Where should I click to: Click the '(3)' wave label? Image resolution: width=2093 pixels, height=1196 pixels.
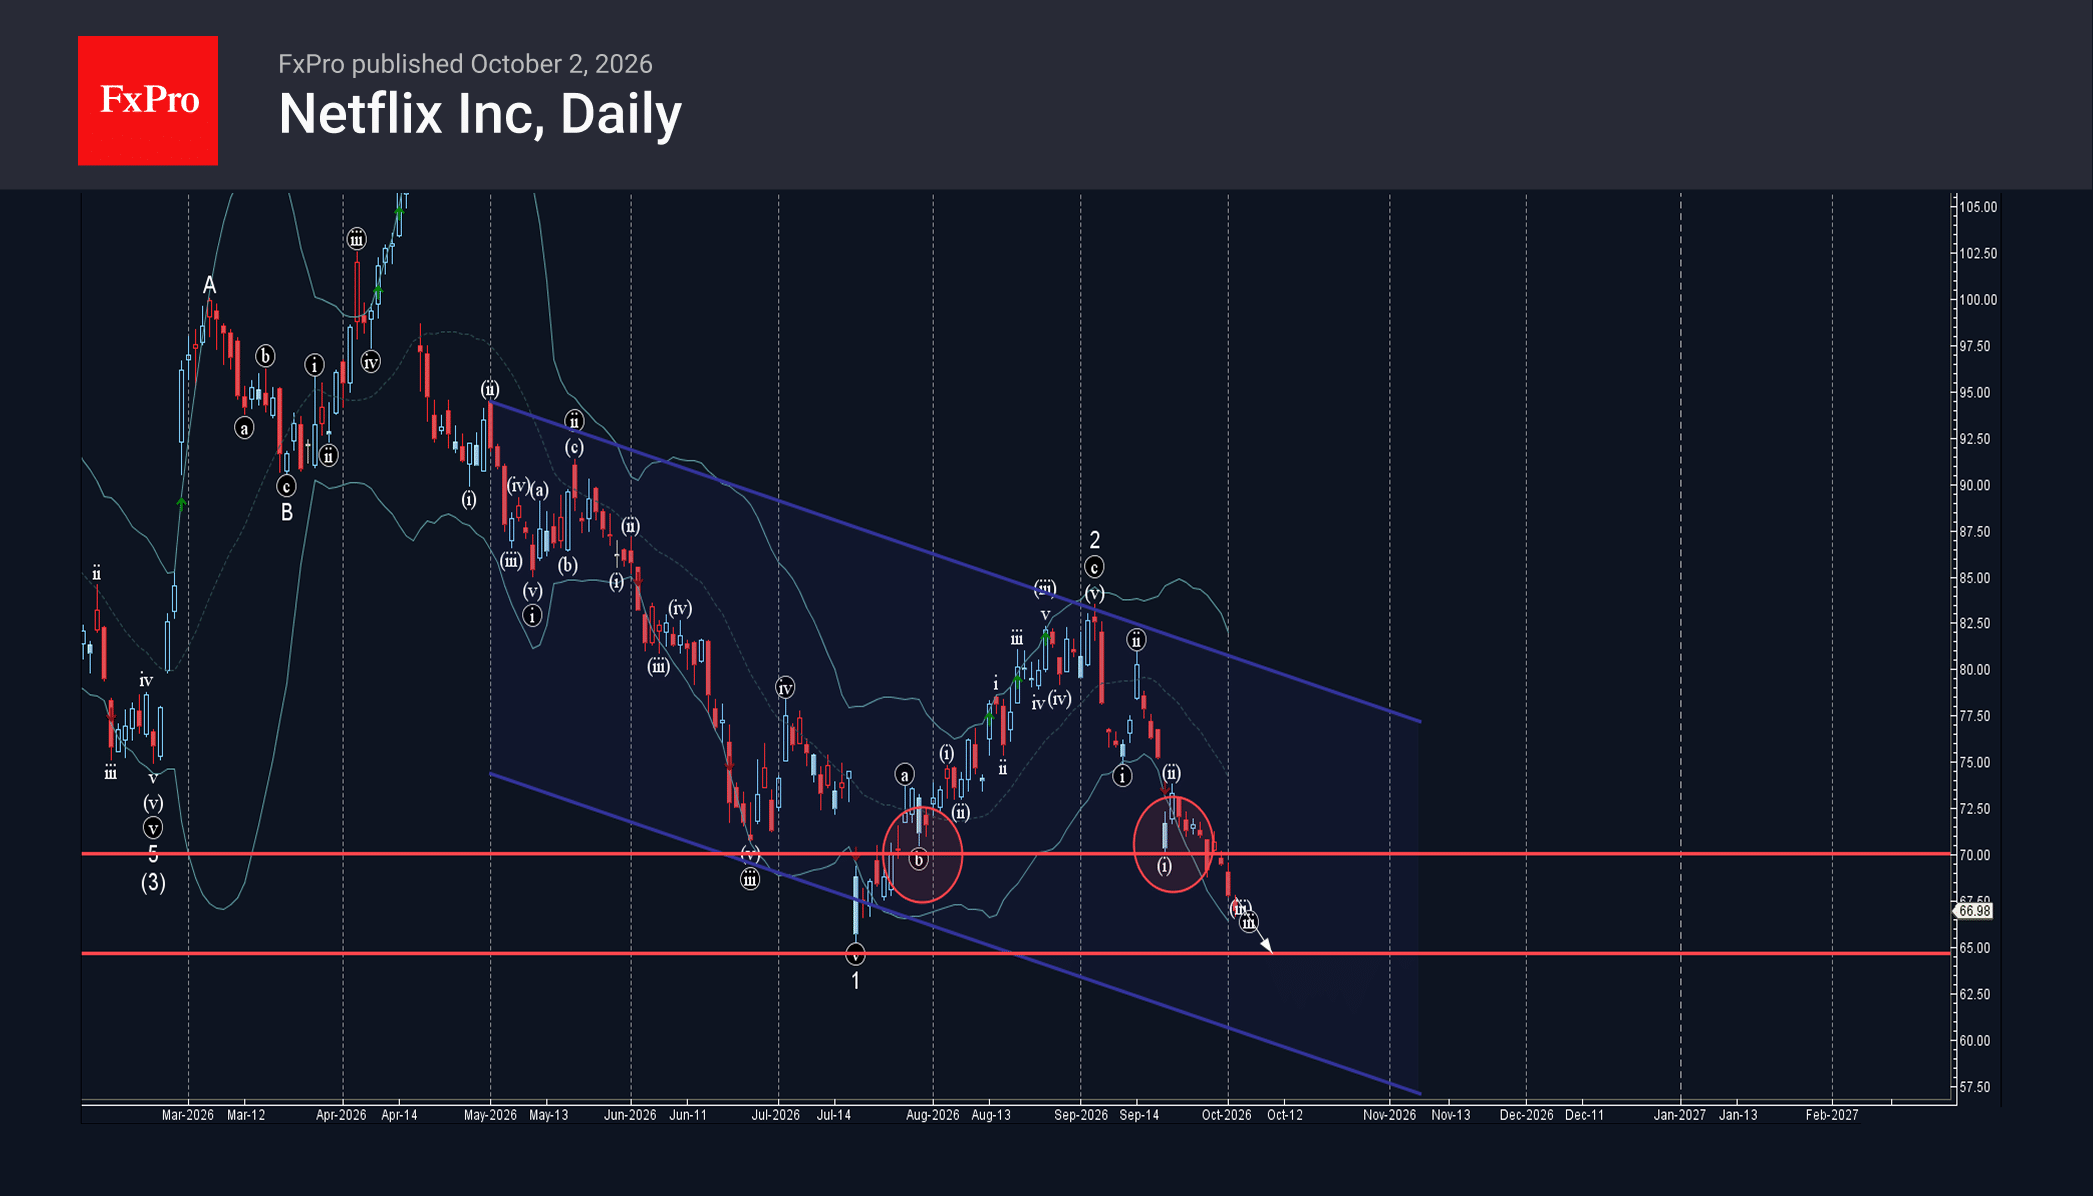[153, 883]
